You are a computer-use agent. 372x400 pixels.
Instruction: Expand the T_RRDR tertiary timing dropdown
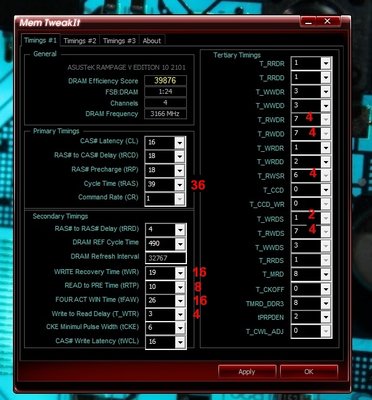(x=326, y=63)
